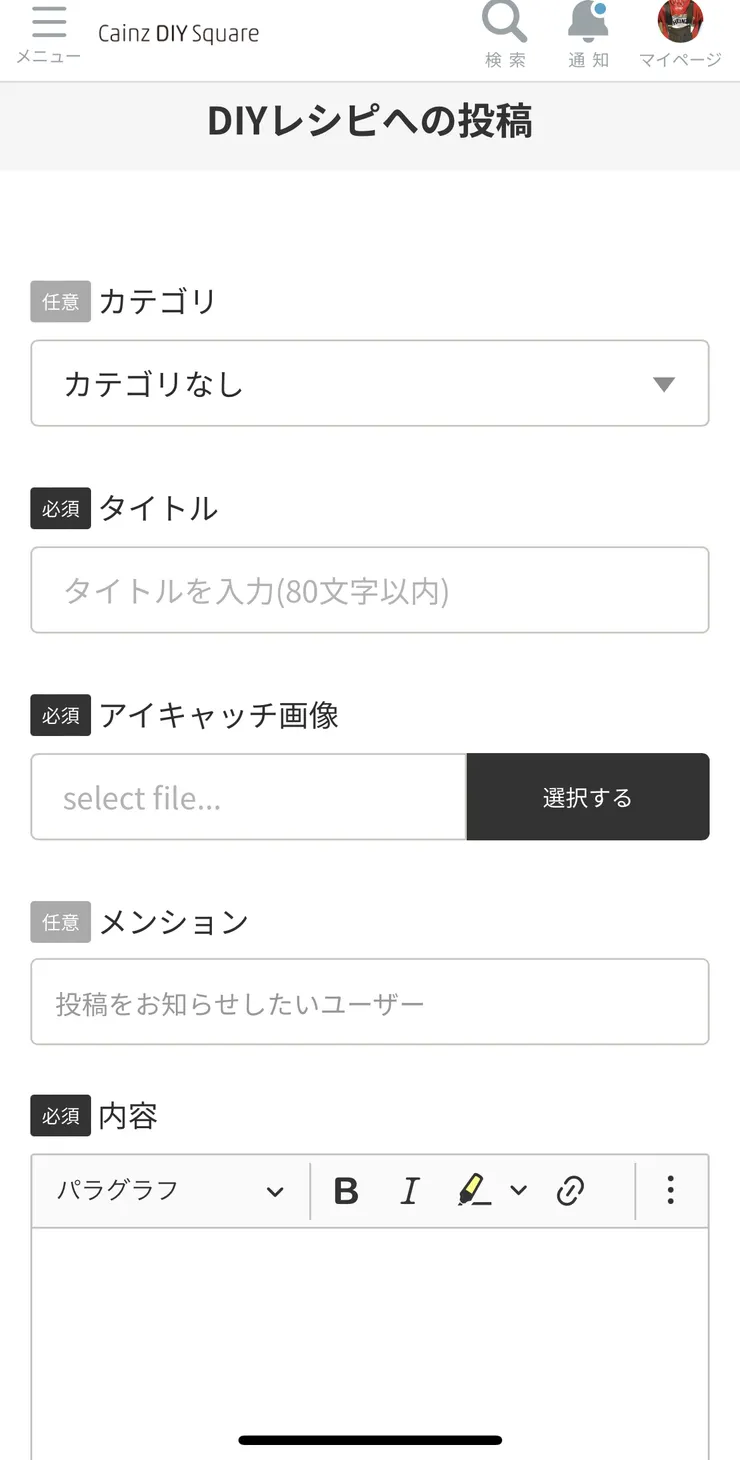The image size is (740, 1460).
Task: Click the select file field
Action: (248, 798)
